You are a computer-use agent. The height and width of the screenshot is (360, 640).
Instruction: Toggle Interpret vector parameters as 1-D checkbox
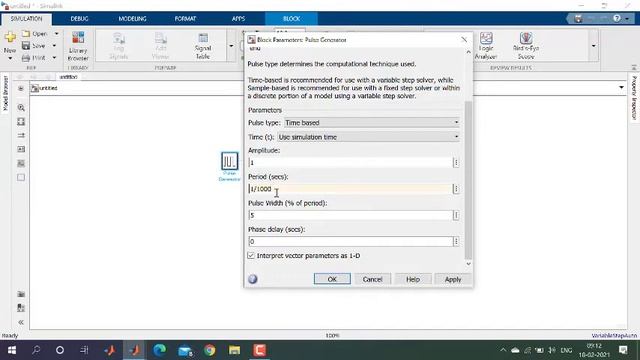pos(251,256)
